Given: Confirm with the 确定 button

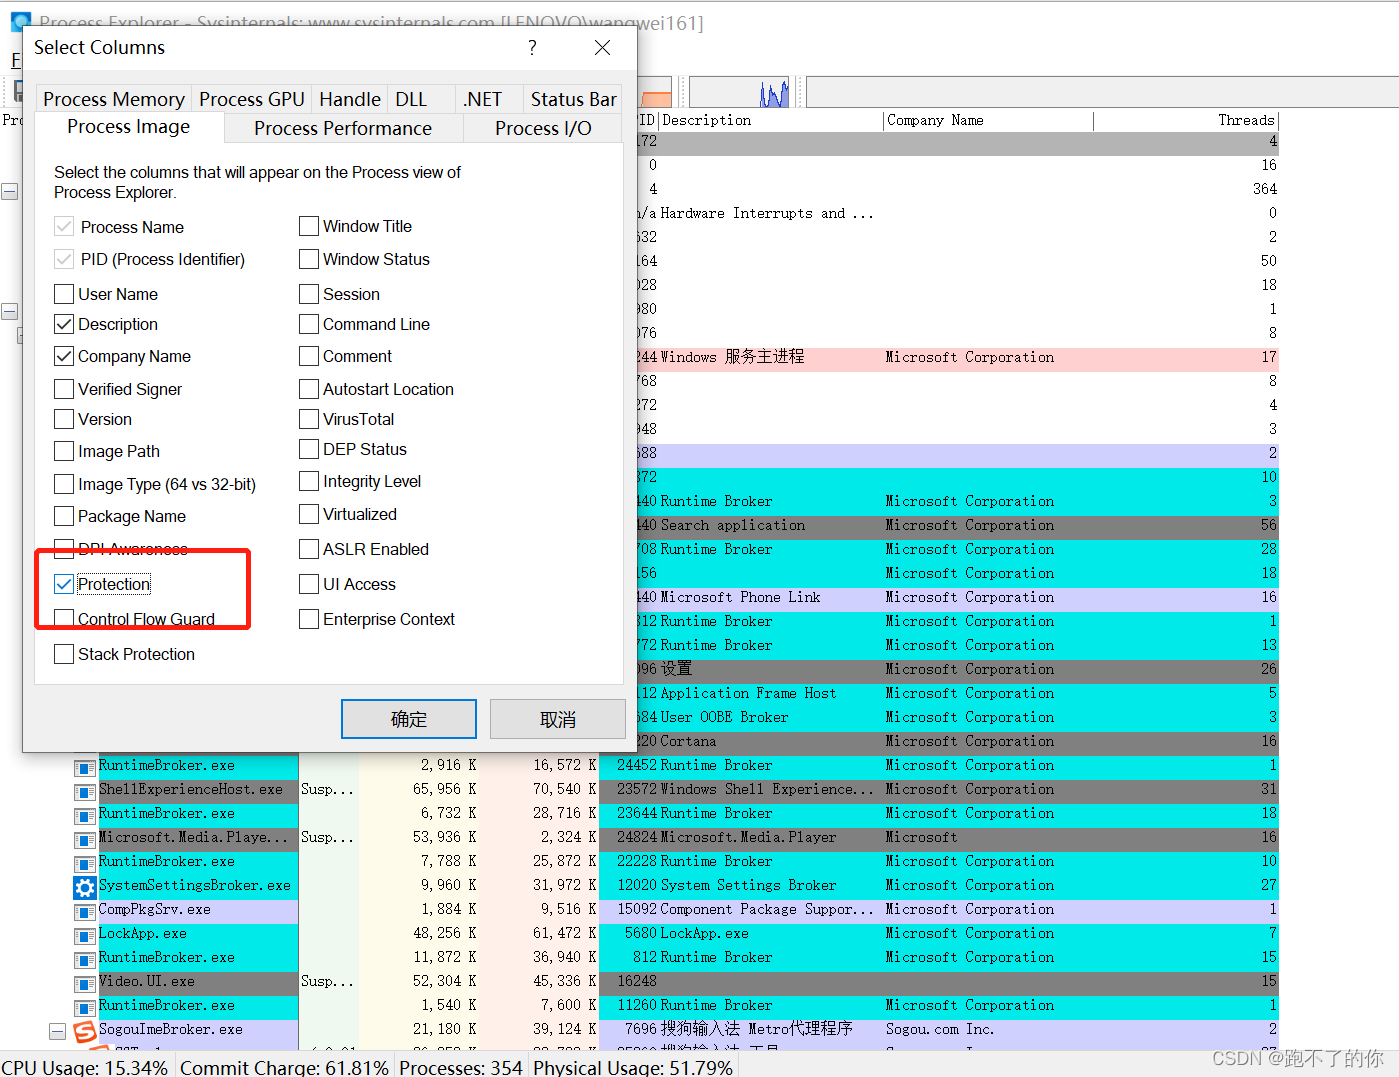Looking at the screenshot, I should (408, 719).
